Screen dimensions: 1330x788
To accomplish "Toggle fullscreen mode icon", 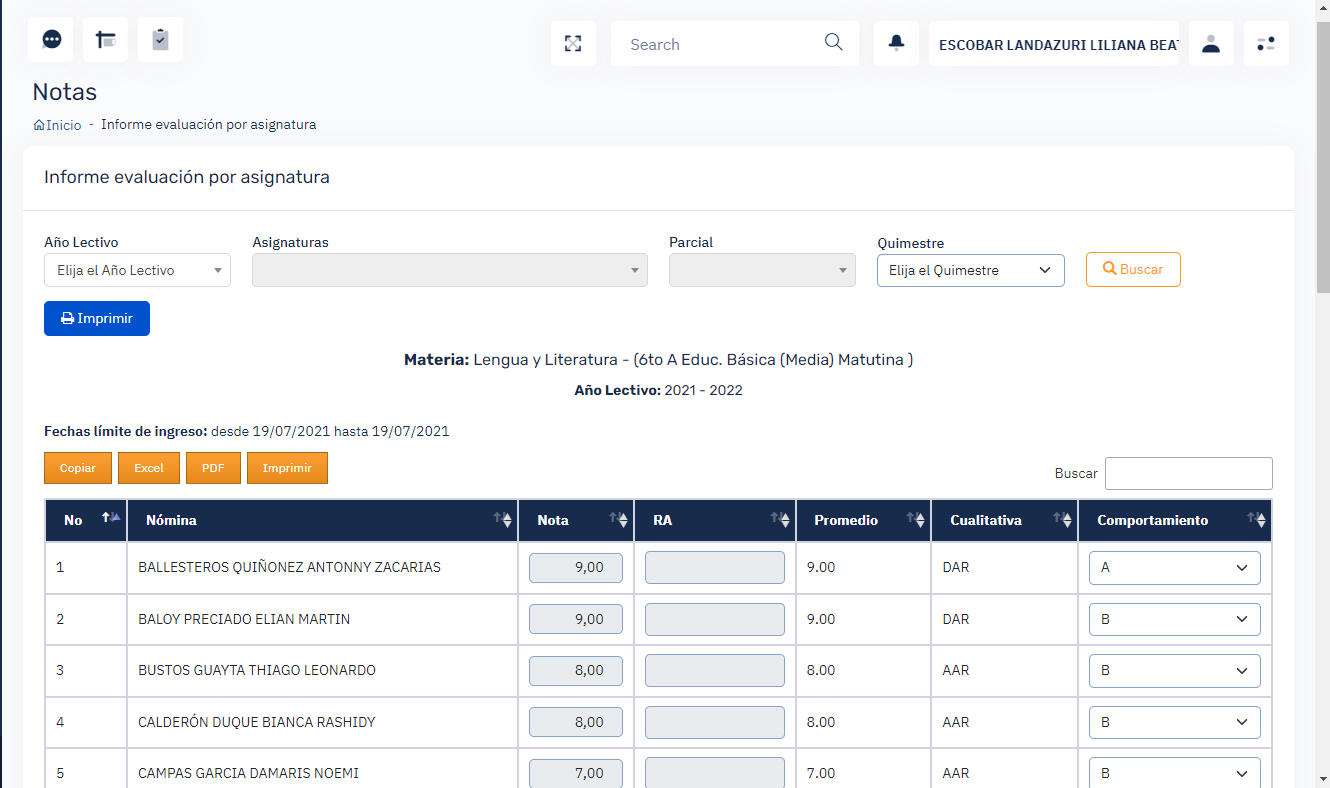I will (x=573, y=44).
